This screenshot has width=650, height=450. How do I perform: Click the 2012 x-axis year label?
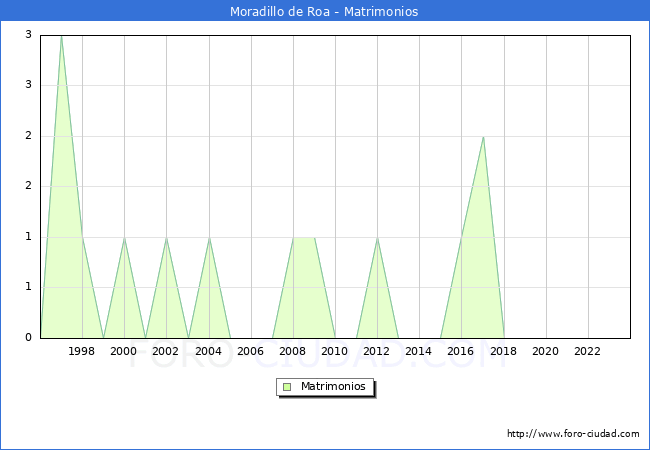(x=377, y=351)
